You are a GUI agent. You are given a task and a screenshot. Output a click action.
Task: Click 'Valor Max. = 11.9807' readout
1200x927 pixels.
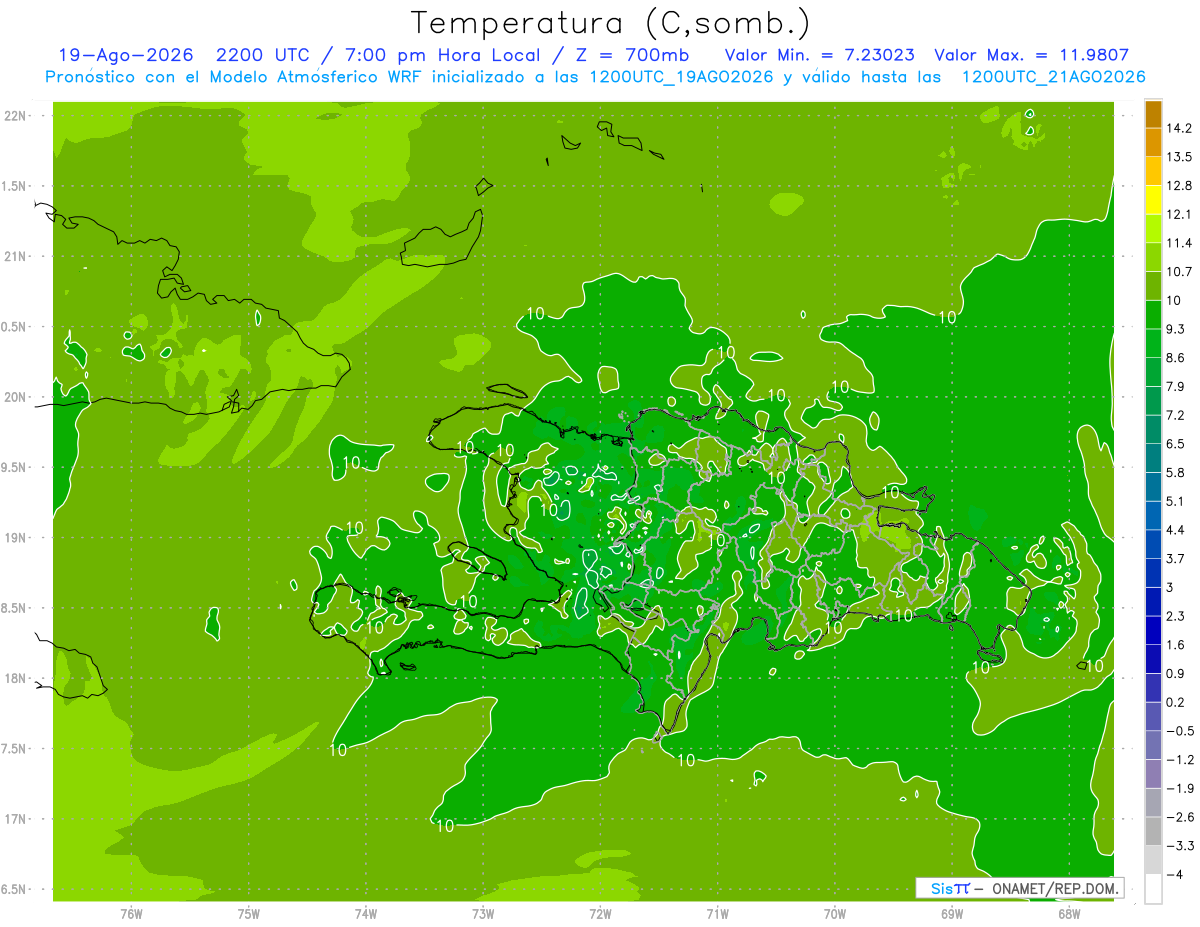[1031, 55]
